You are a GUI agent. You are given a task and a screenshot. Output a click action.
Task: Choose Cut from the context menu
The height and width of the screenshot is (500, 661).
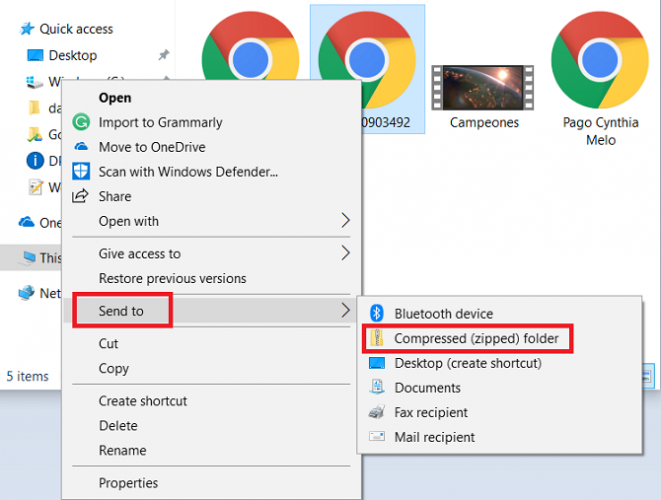point(211,343)
